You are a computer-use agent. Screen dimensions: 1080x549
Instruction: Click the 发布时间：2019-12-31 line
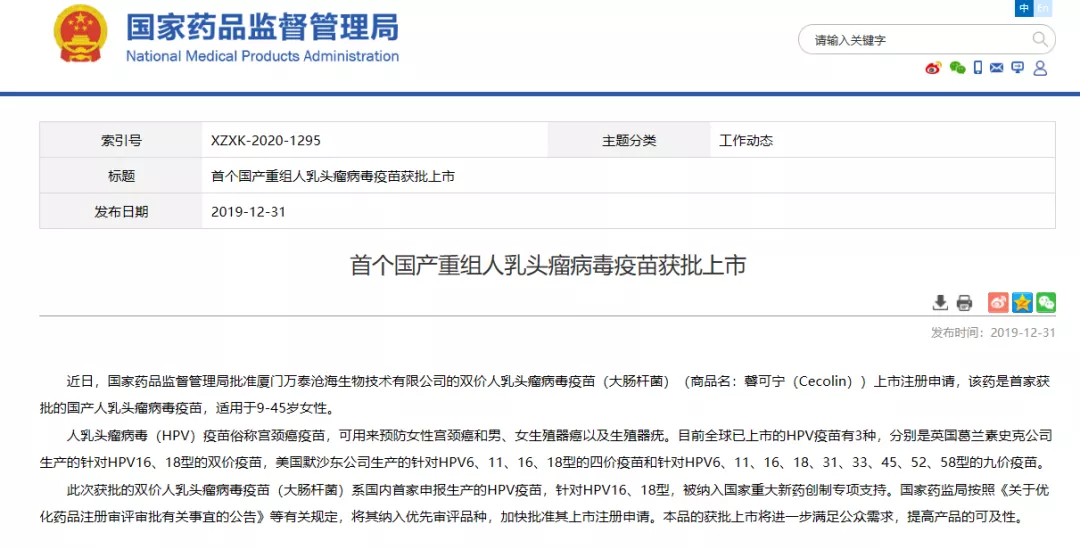pos(993,333)
